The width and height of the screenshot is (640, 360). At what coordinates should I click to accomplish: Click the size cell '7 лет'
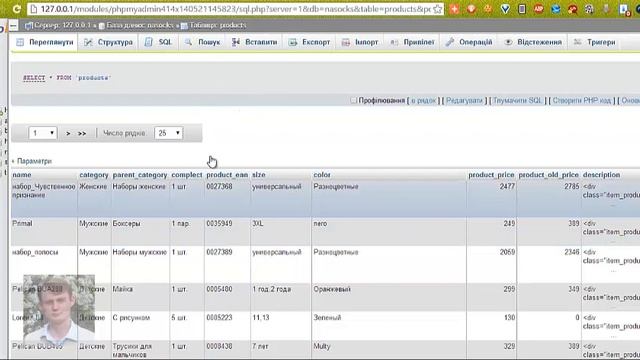coord(260,346)
